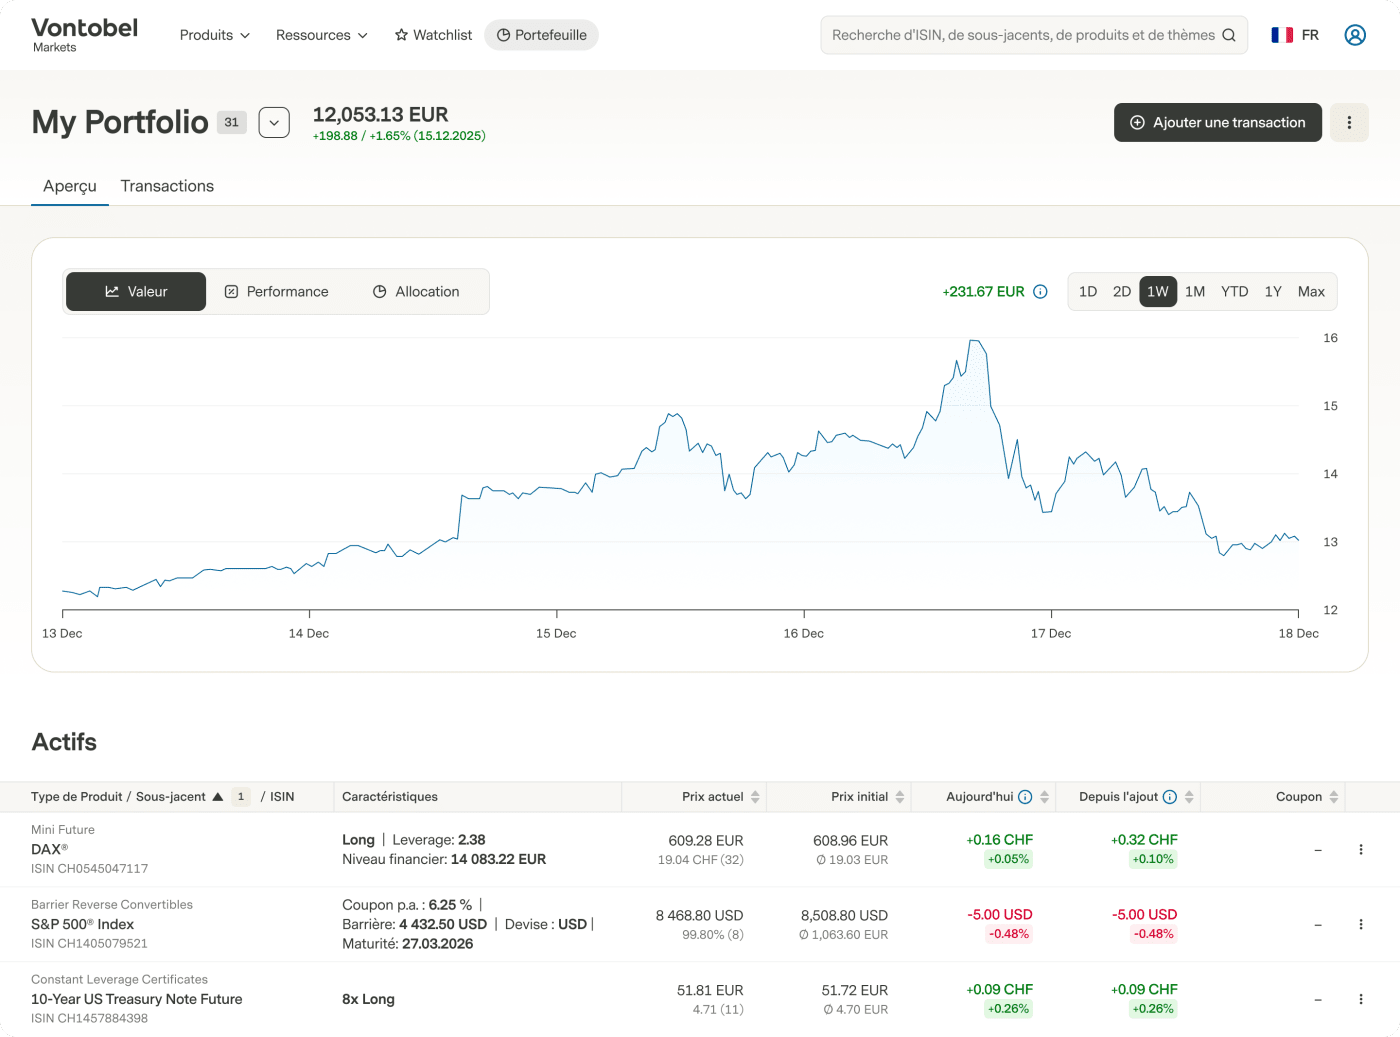
Task: Open DAX Mini Future product
Action: 49,849
